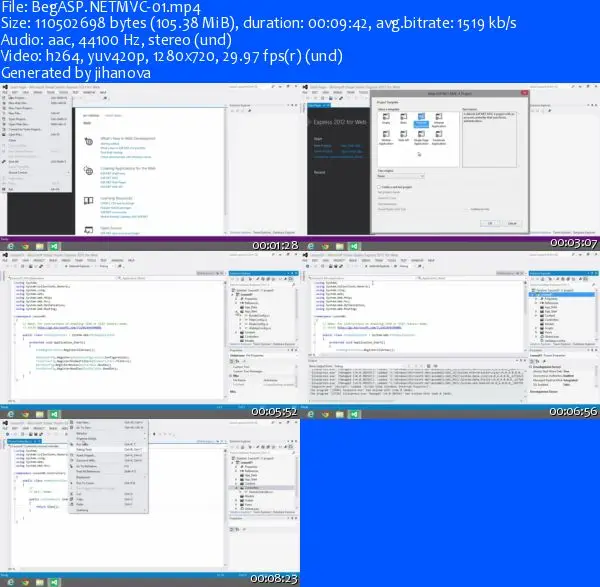Click the Output panel in the 00:06:56 frame
Screen dimensions: 600x587
tap(416, 380)
